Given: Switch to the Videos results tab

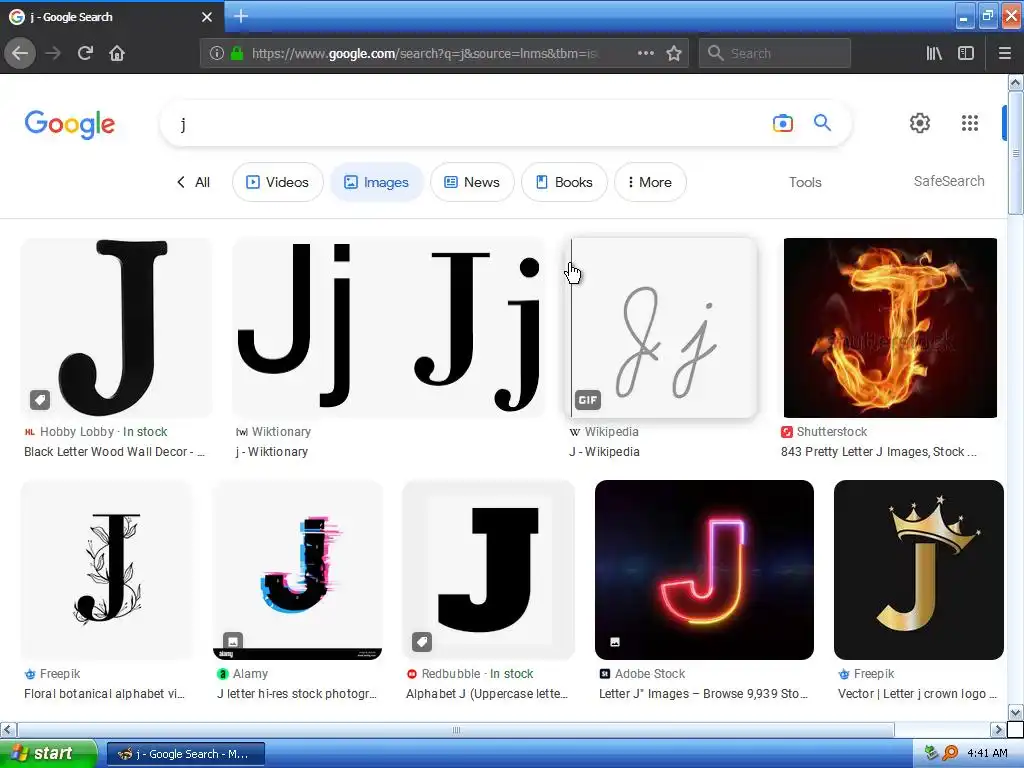Looking at the screenshot, I should click(278, 182).
